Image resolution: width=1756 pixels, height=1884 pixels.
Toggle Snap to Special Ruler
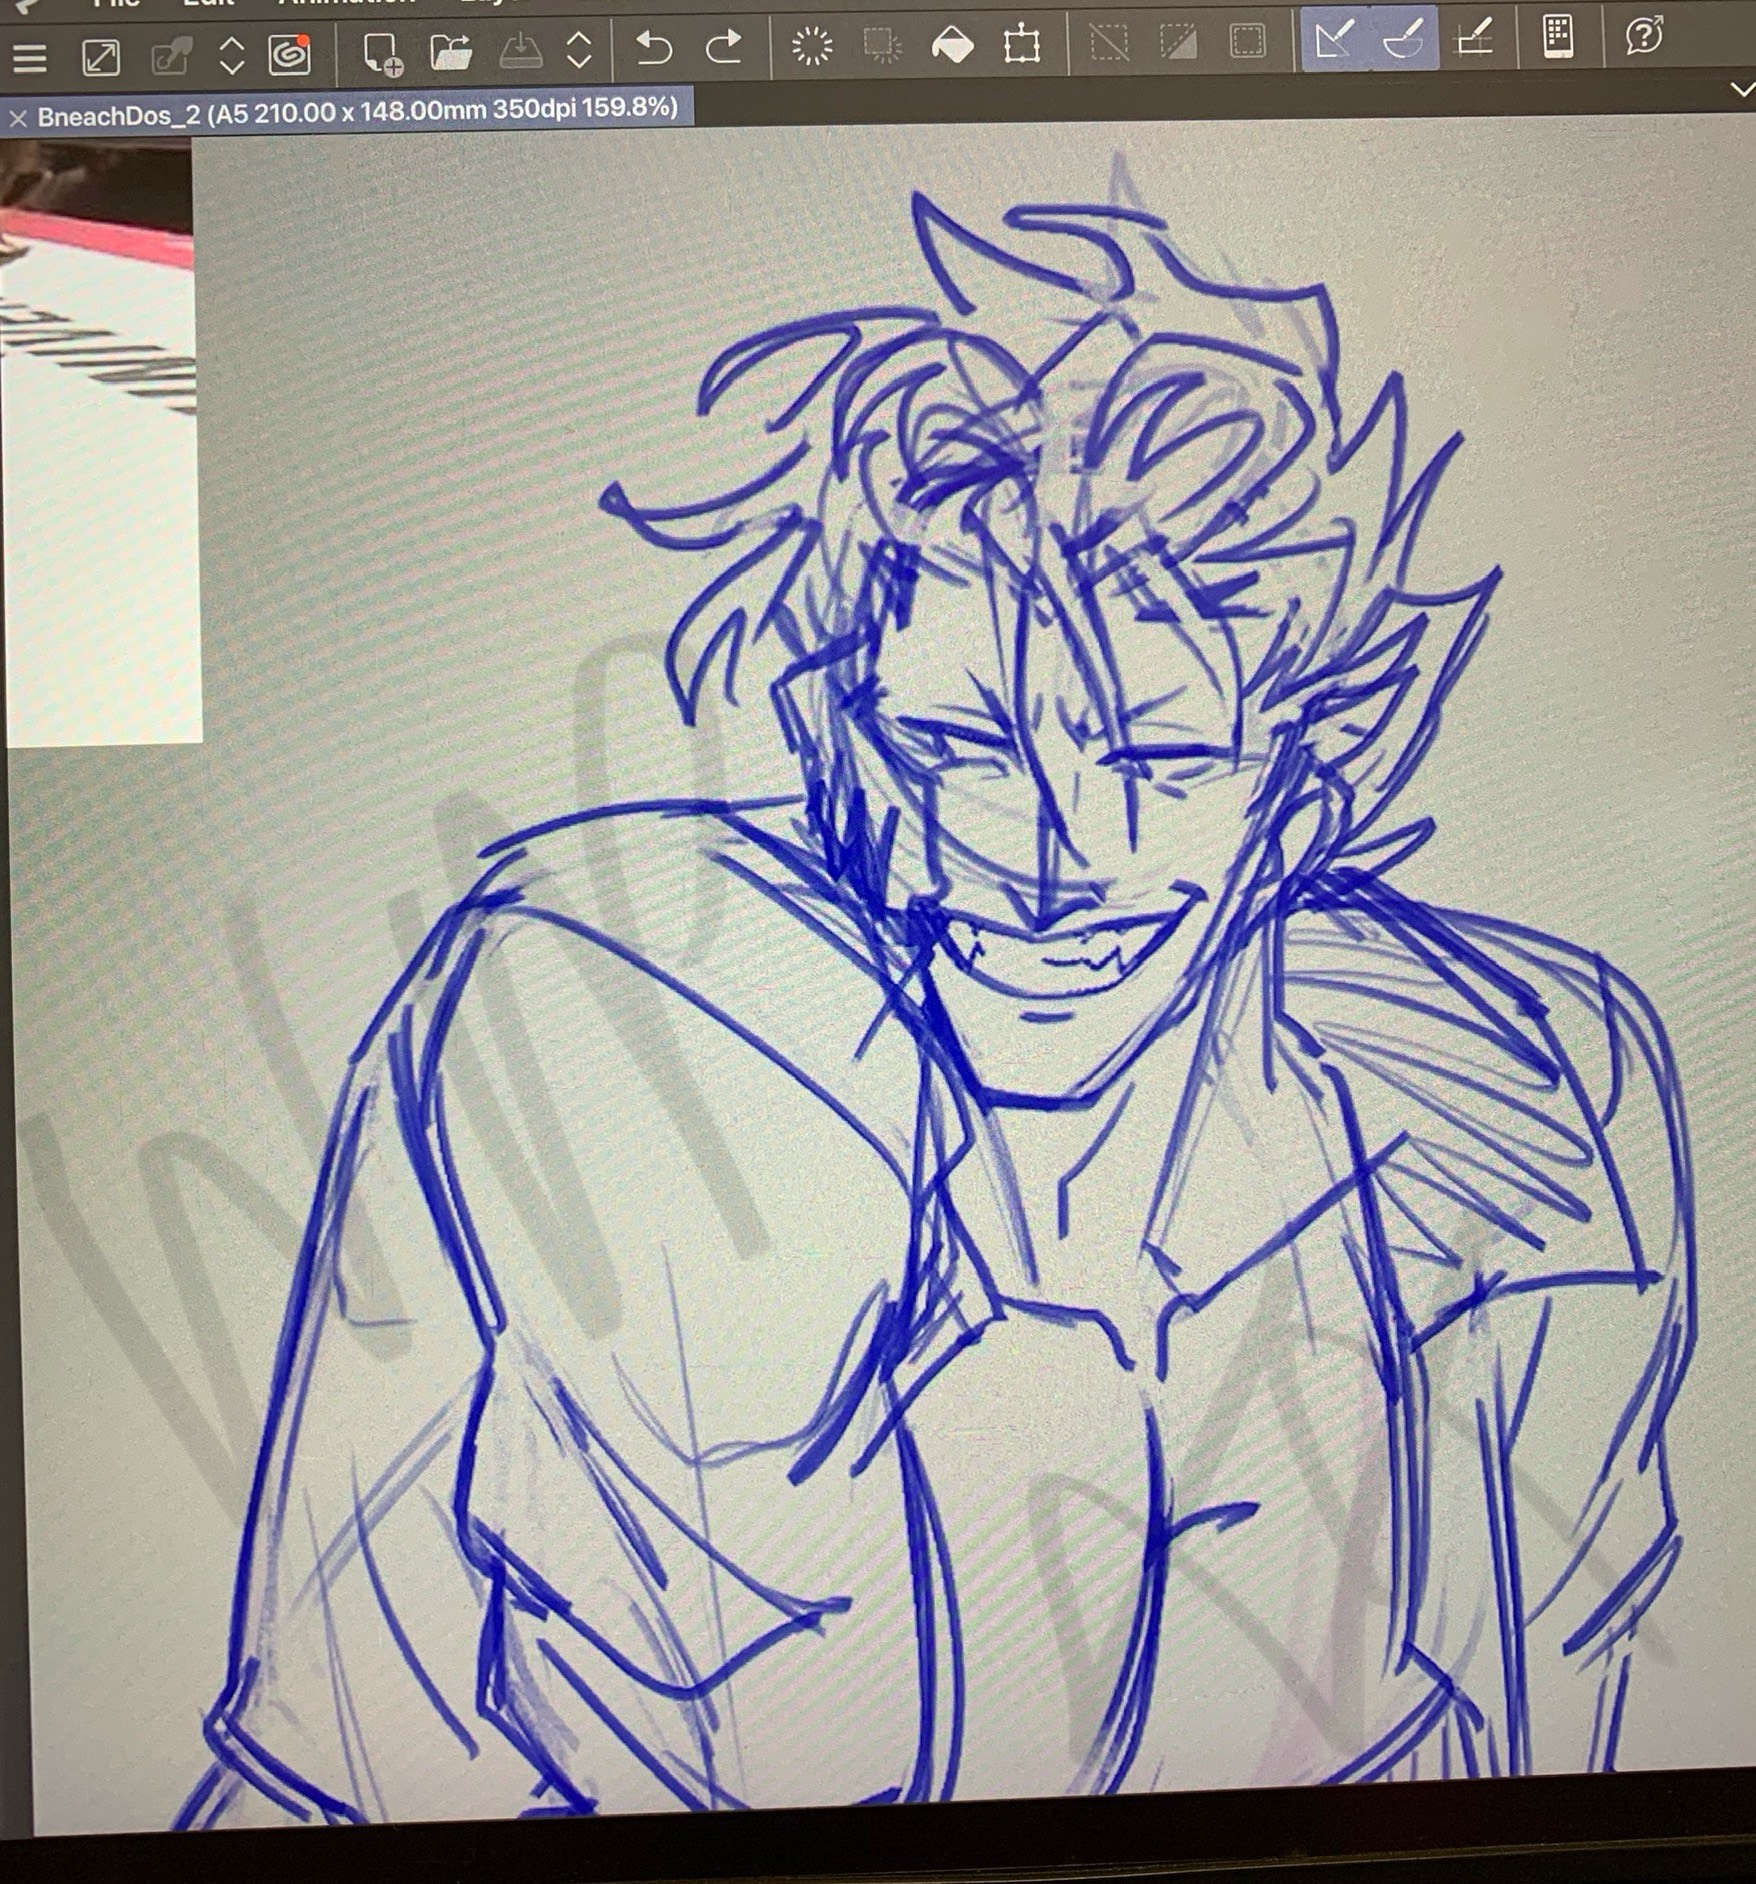(1404, 40)
